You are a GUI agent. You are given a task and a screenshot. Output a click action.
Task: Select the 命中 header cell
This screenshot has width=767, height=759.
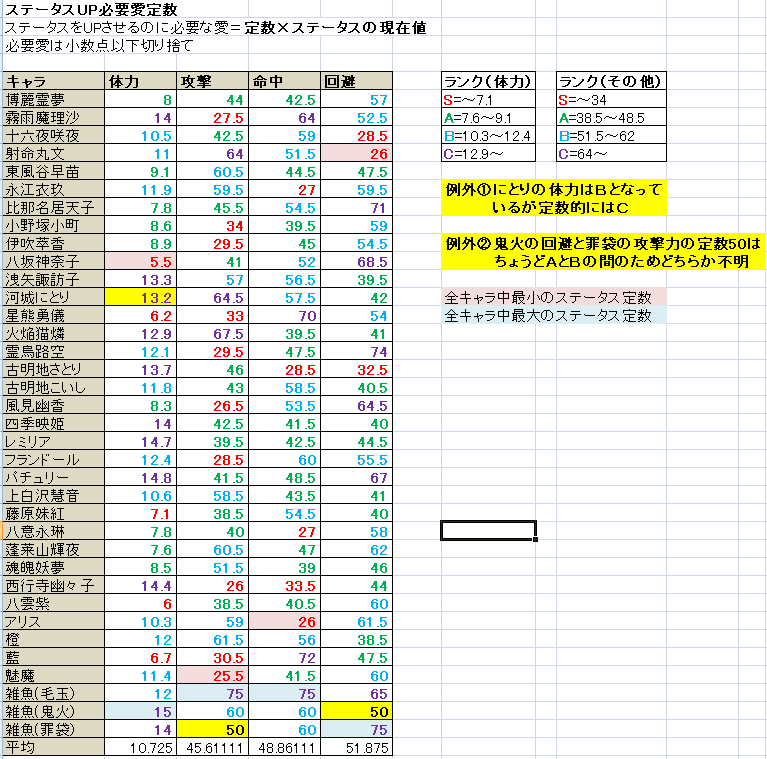[284, 81]
